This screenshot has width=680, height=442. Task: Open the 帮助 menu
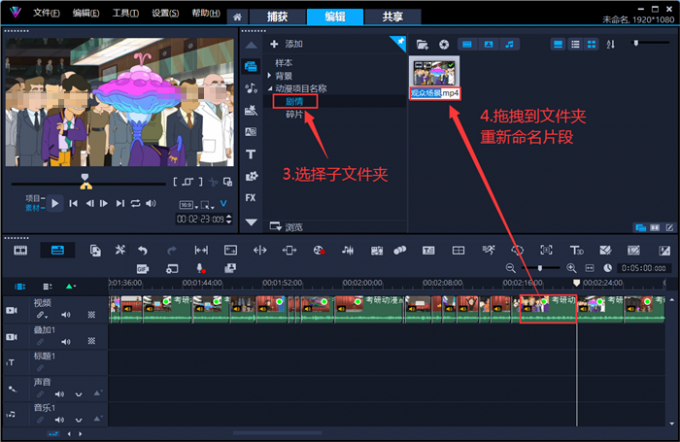click(206, 13)
